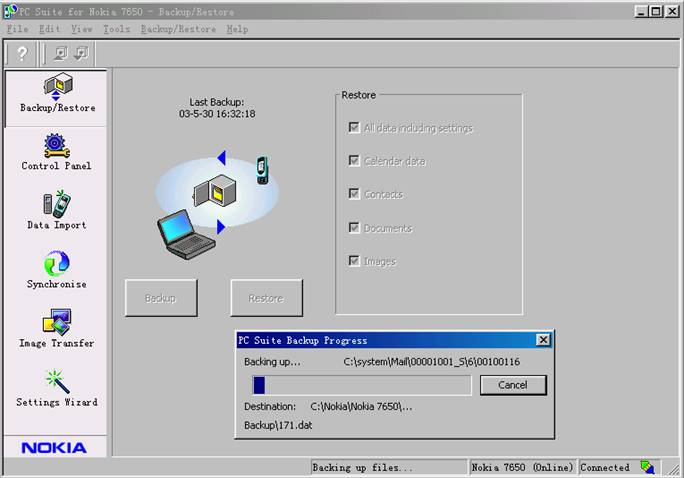
Task: Start the Settings Wizard sidebar icon
Action: [57, 389]
